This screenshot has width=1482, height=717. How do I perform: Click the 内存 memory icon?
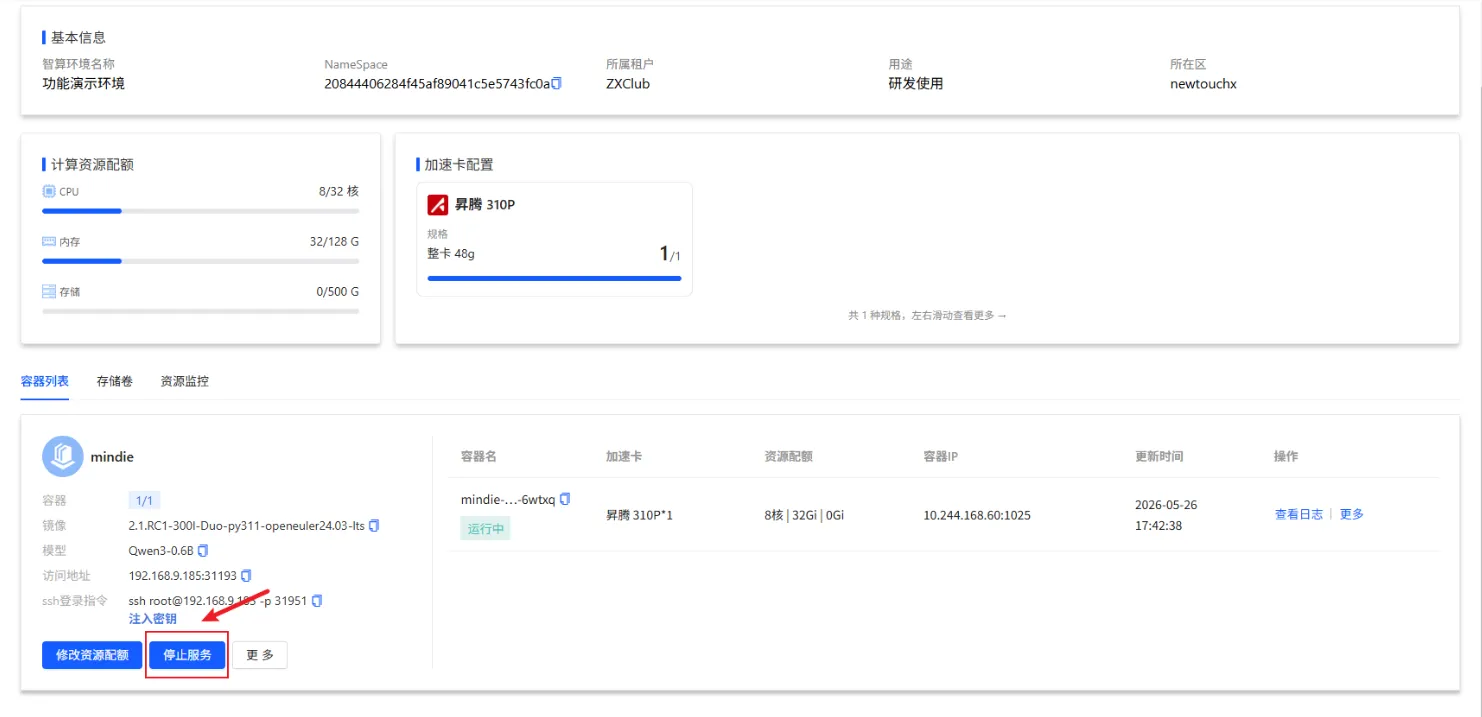tap(49, 241)
